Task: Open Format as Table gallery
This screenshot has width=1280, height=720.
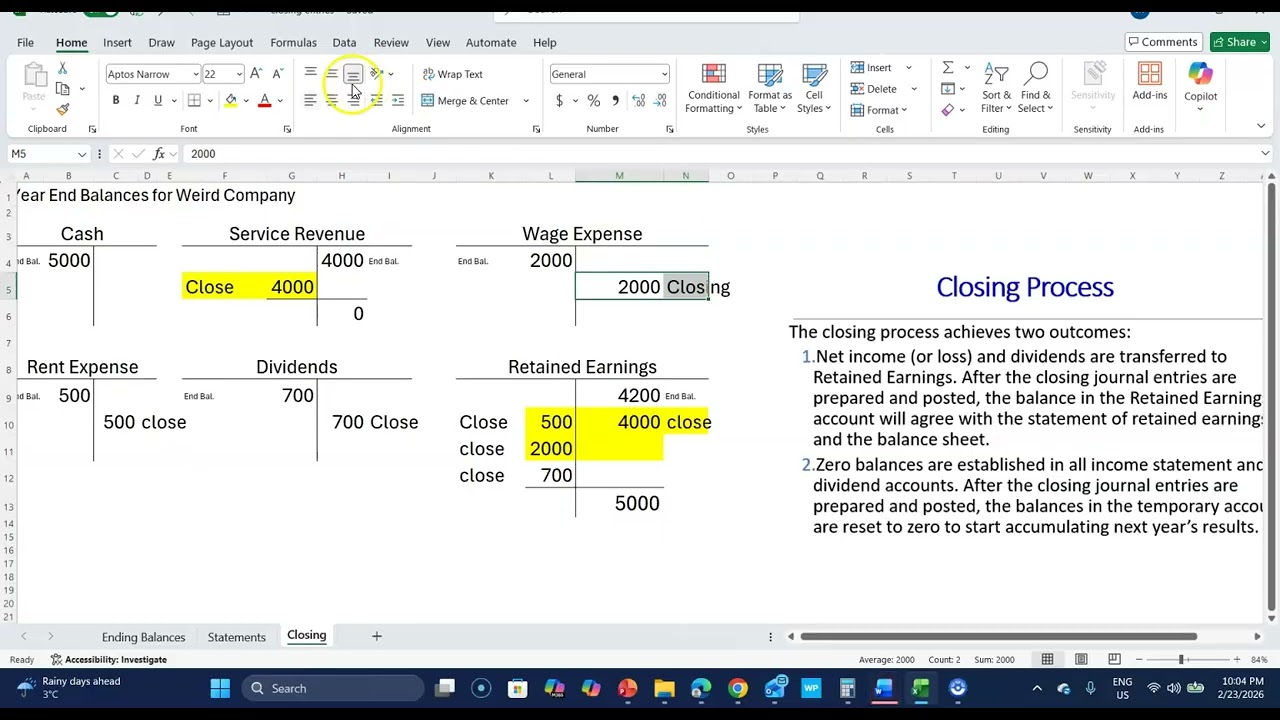Action: (770, 89)
